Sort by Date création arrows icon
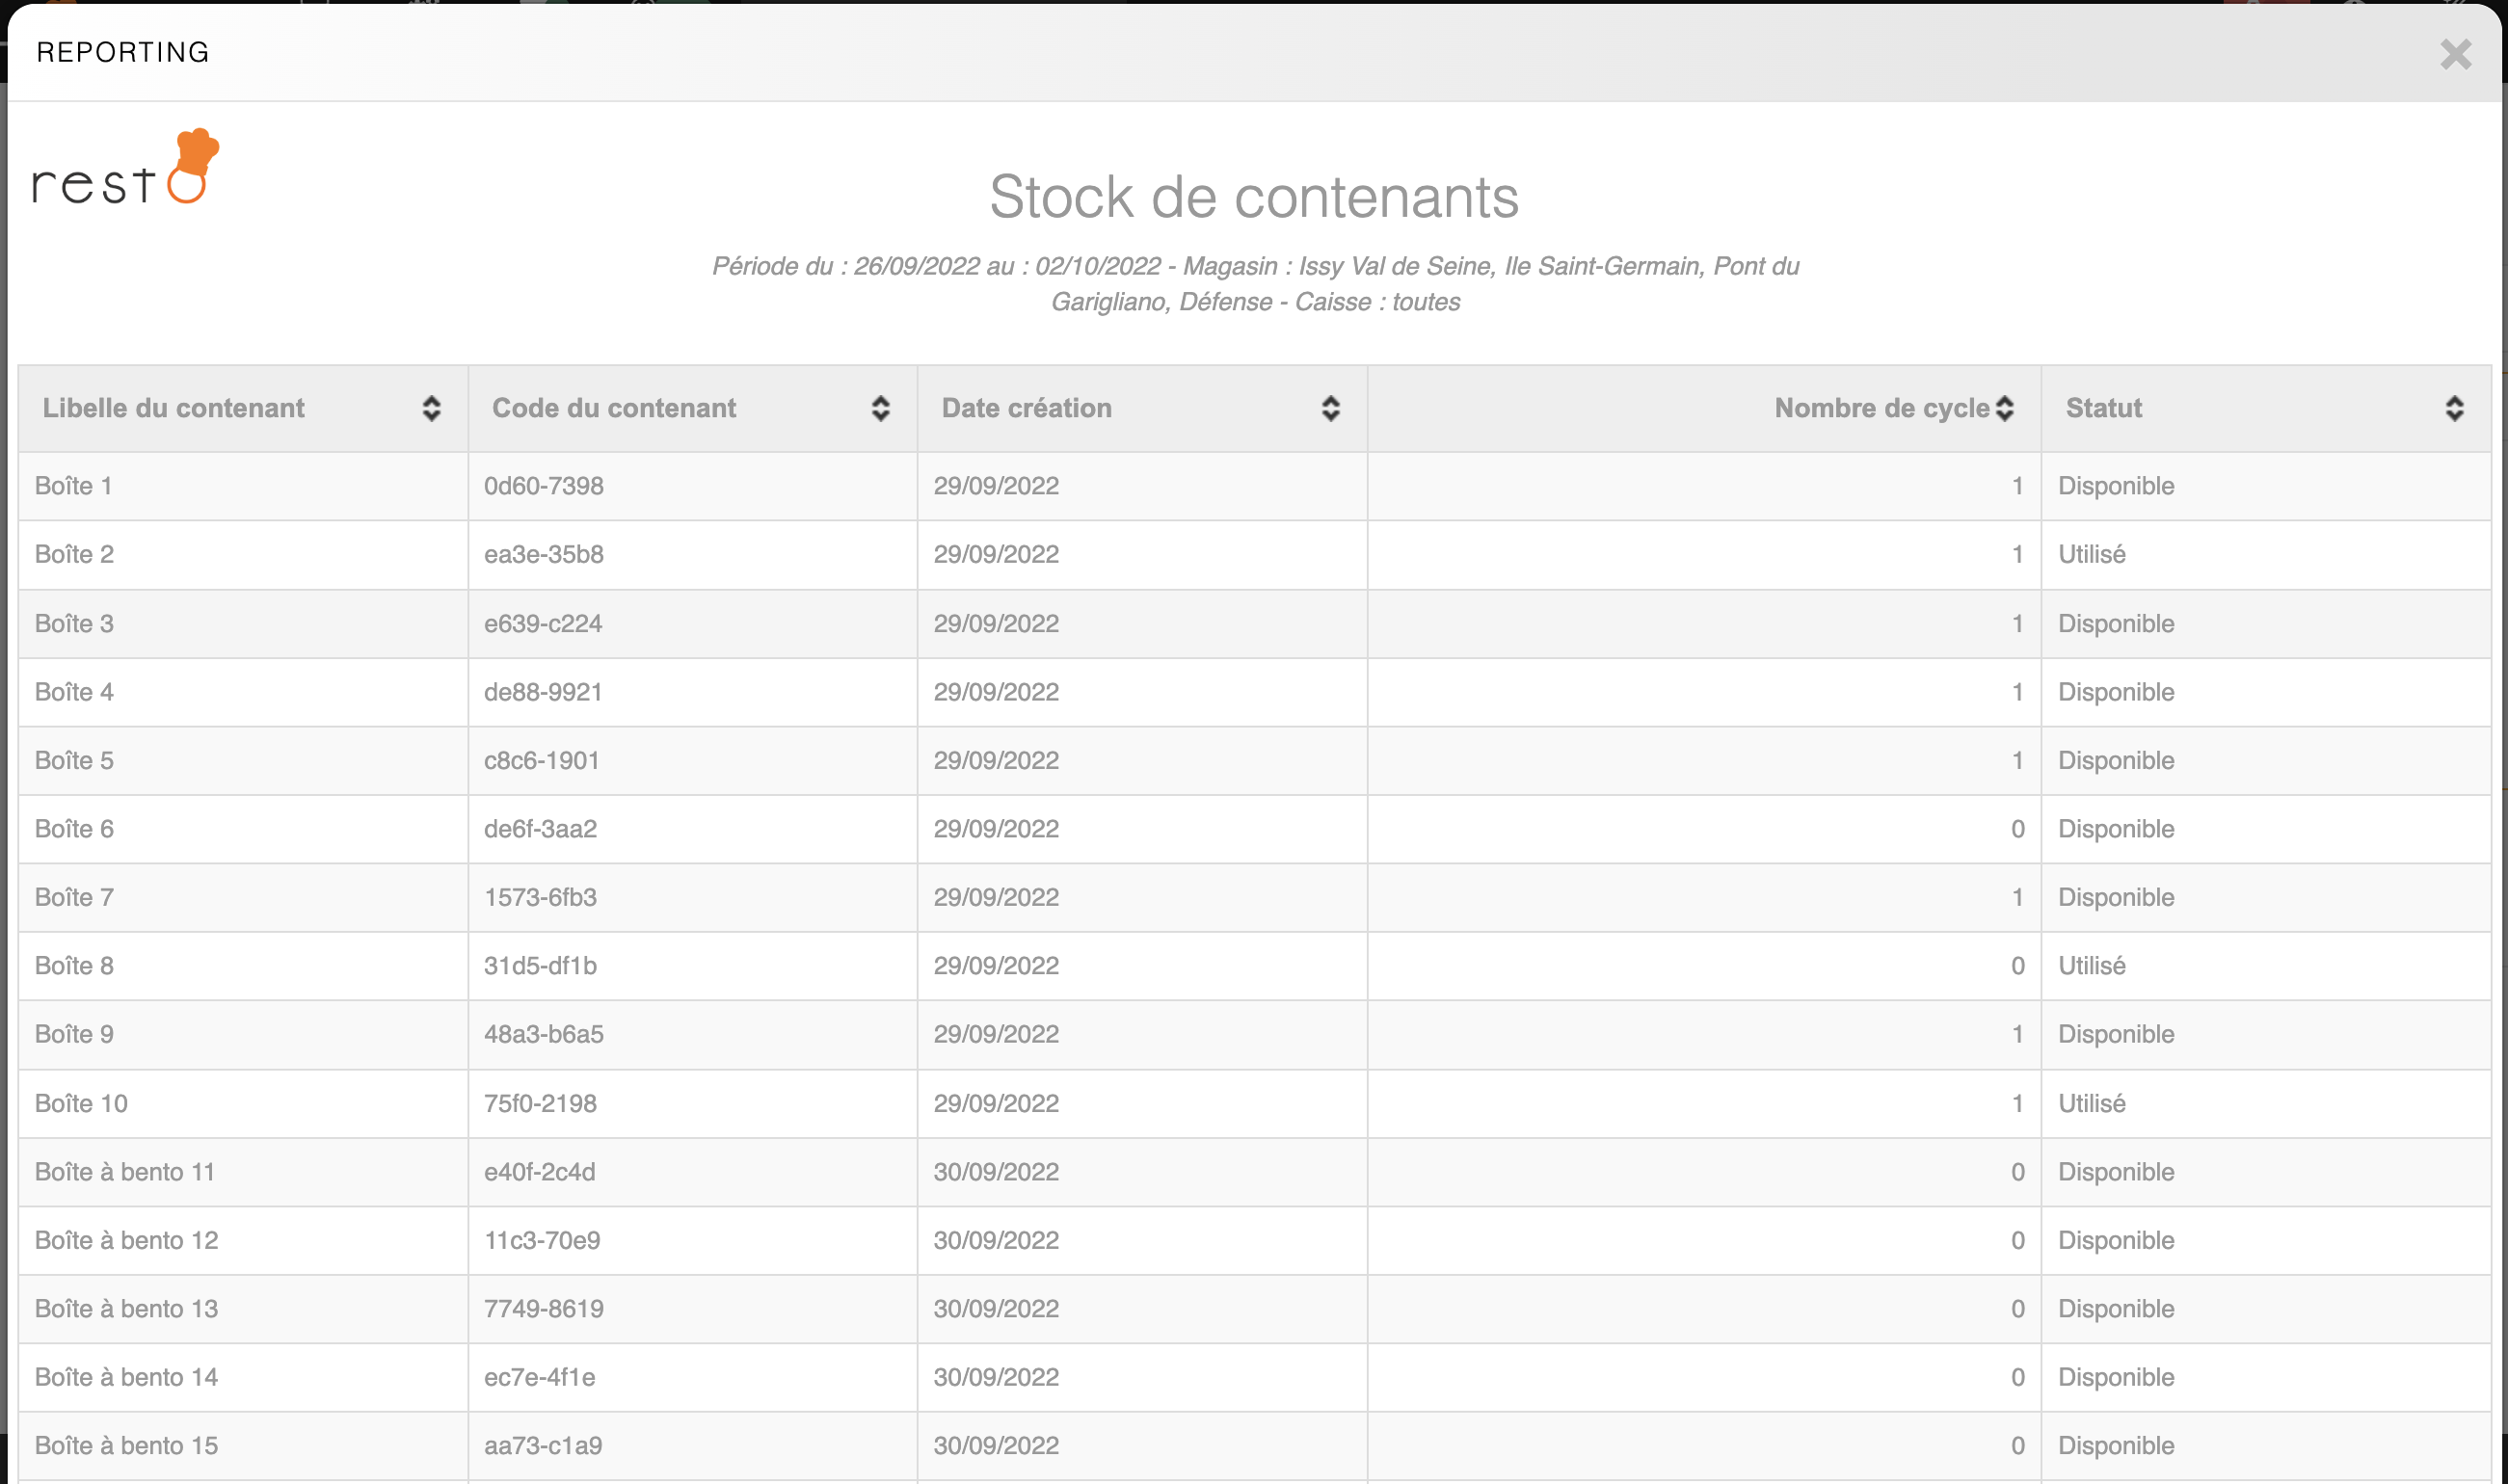The image size is (2508, 1484). point(1330,408)
